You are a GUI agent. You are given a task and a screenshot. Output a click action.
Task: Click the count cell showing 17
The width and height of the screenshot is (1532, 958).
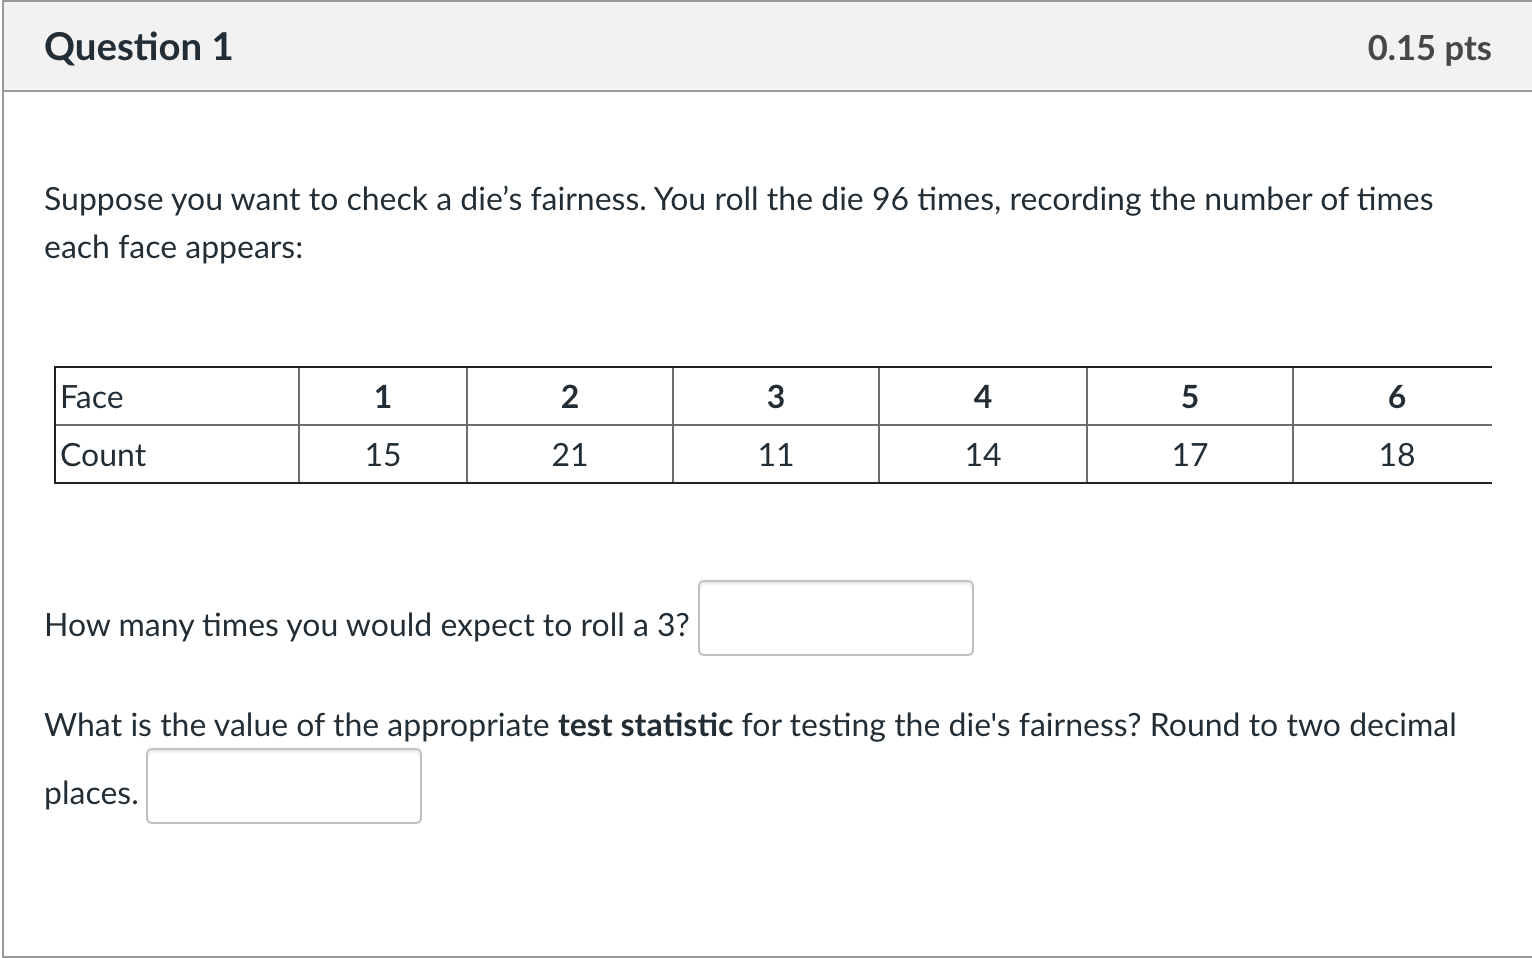(1190, 455)
